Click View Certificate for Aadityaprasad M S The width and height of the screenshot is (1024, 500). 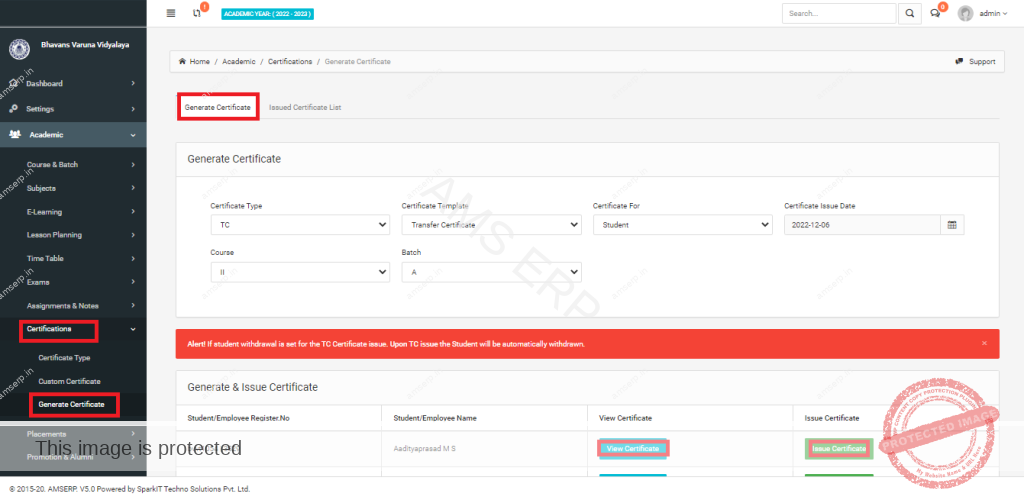[x=633, y=448]
